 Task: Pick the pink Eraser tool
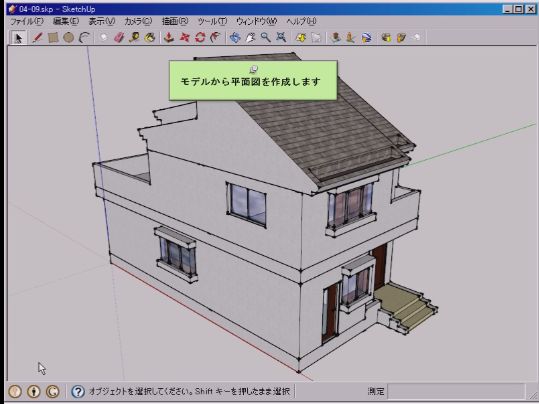pyautogui.click(x=119, y=37)
